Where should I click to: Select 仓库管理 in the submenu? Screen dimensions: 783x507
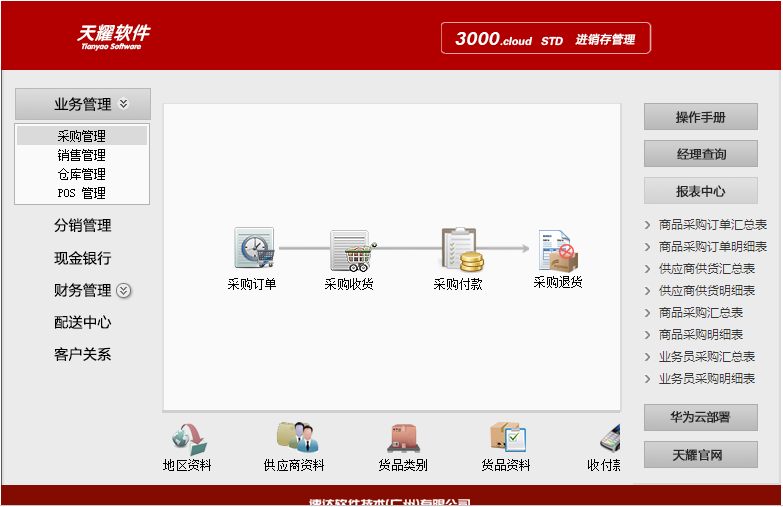pyautogui.click(x=81, y=174)
